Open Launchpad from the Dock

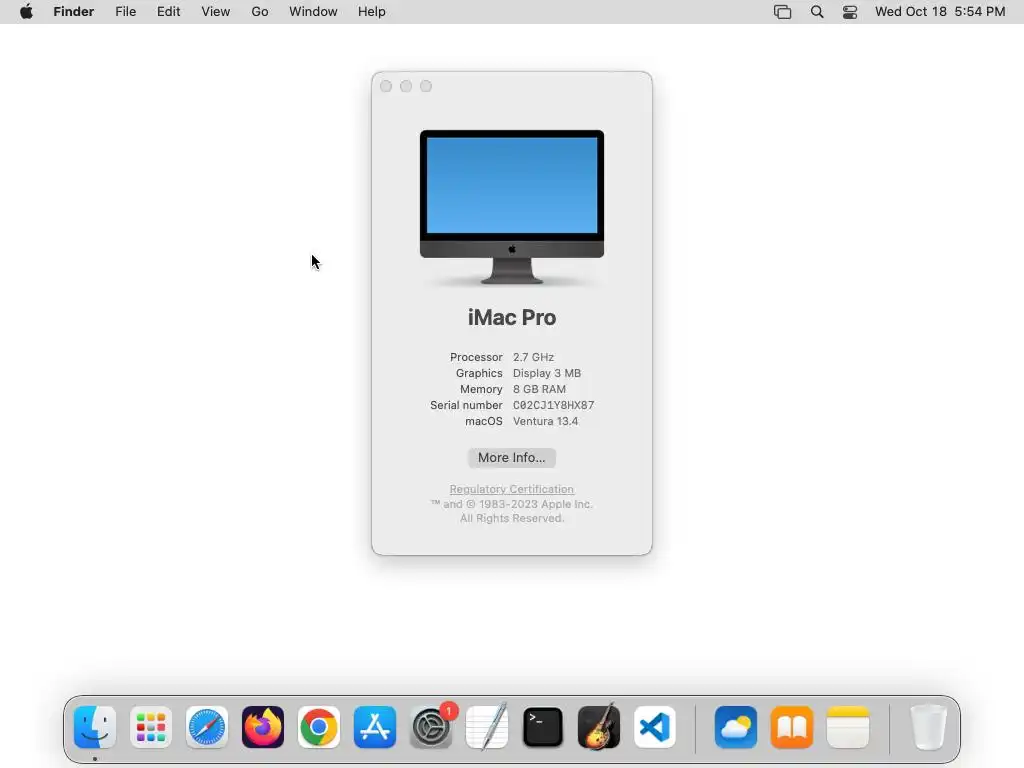pyautogui.click(x=151, y=727)
